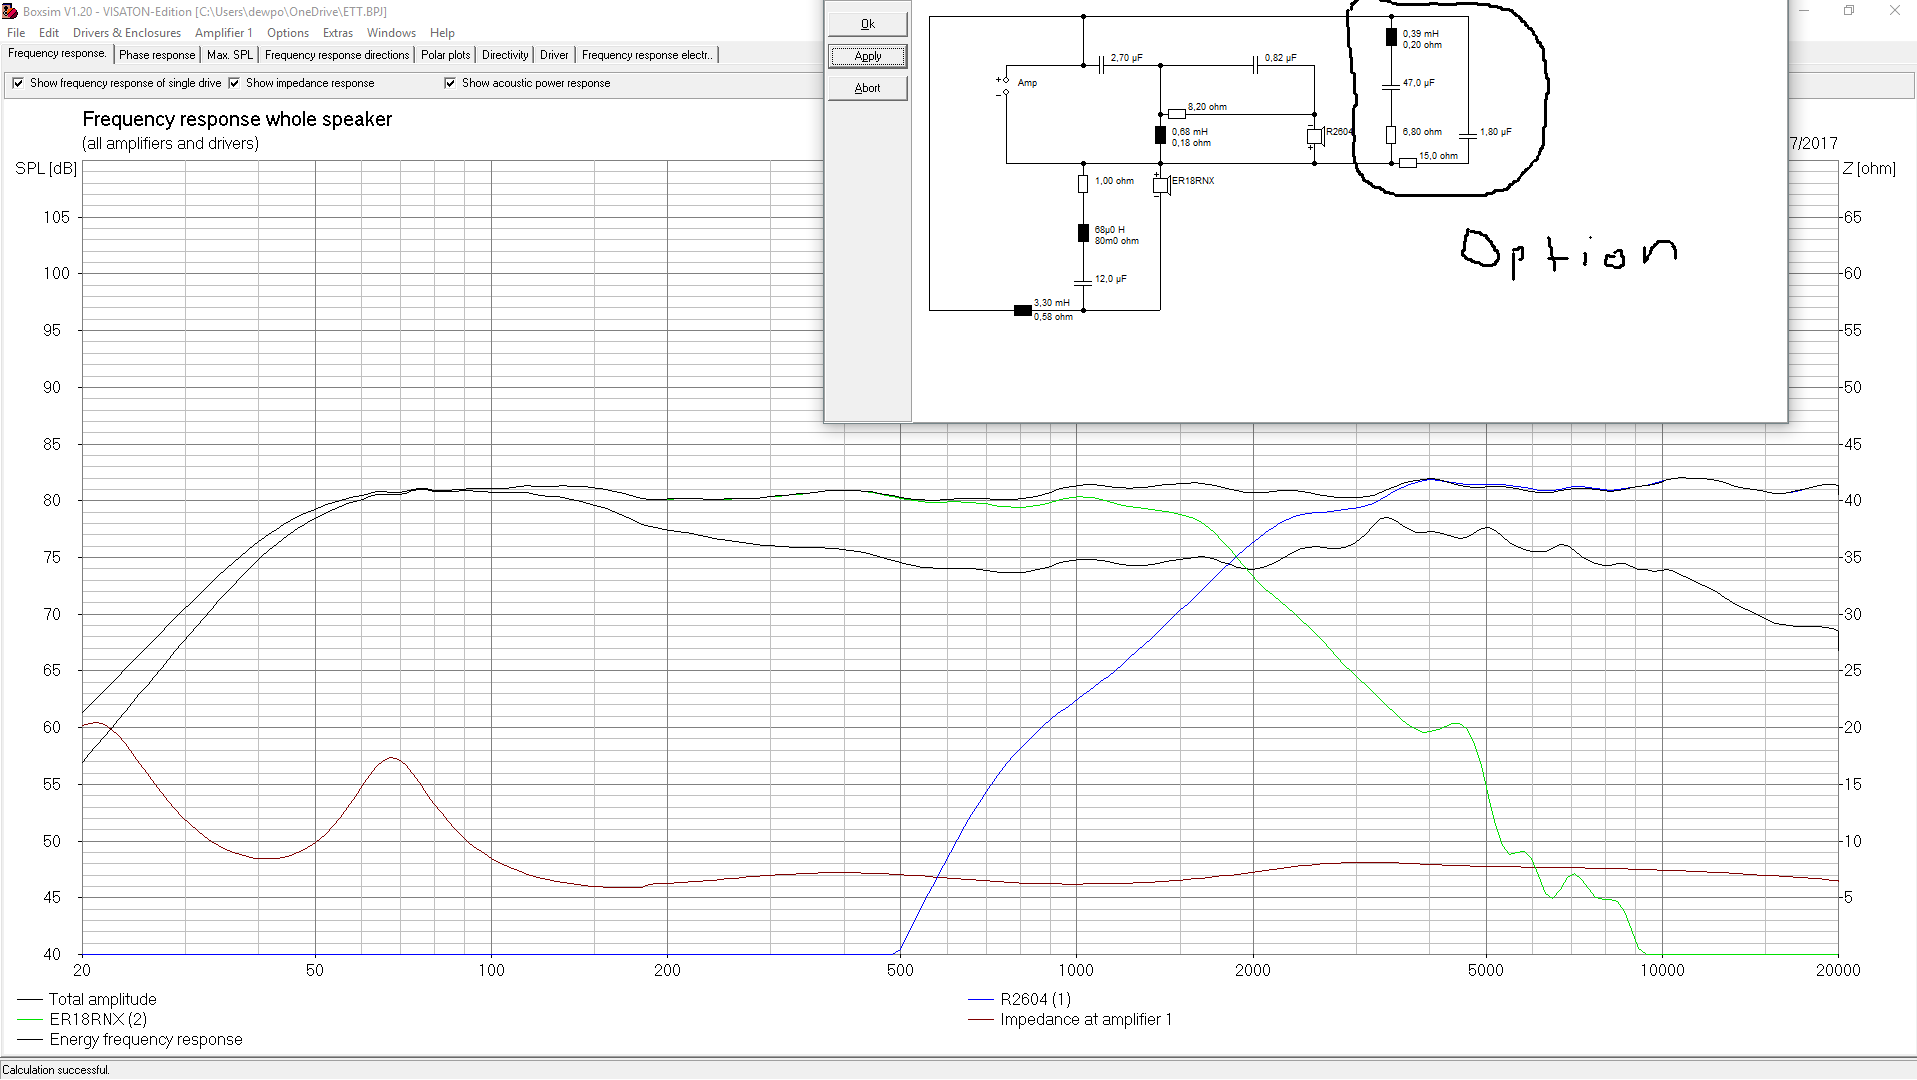Select the 0,68 mH inductor symbol
Screen dimensions: 1917x1080
point(1160,135)
